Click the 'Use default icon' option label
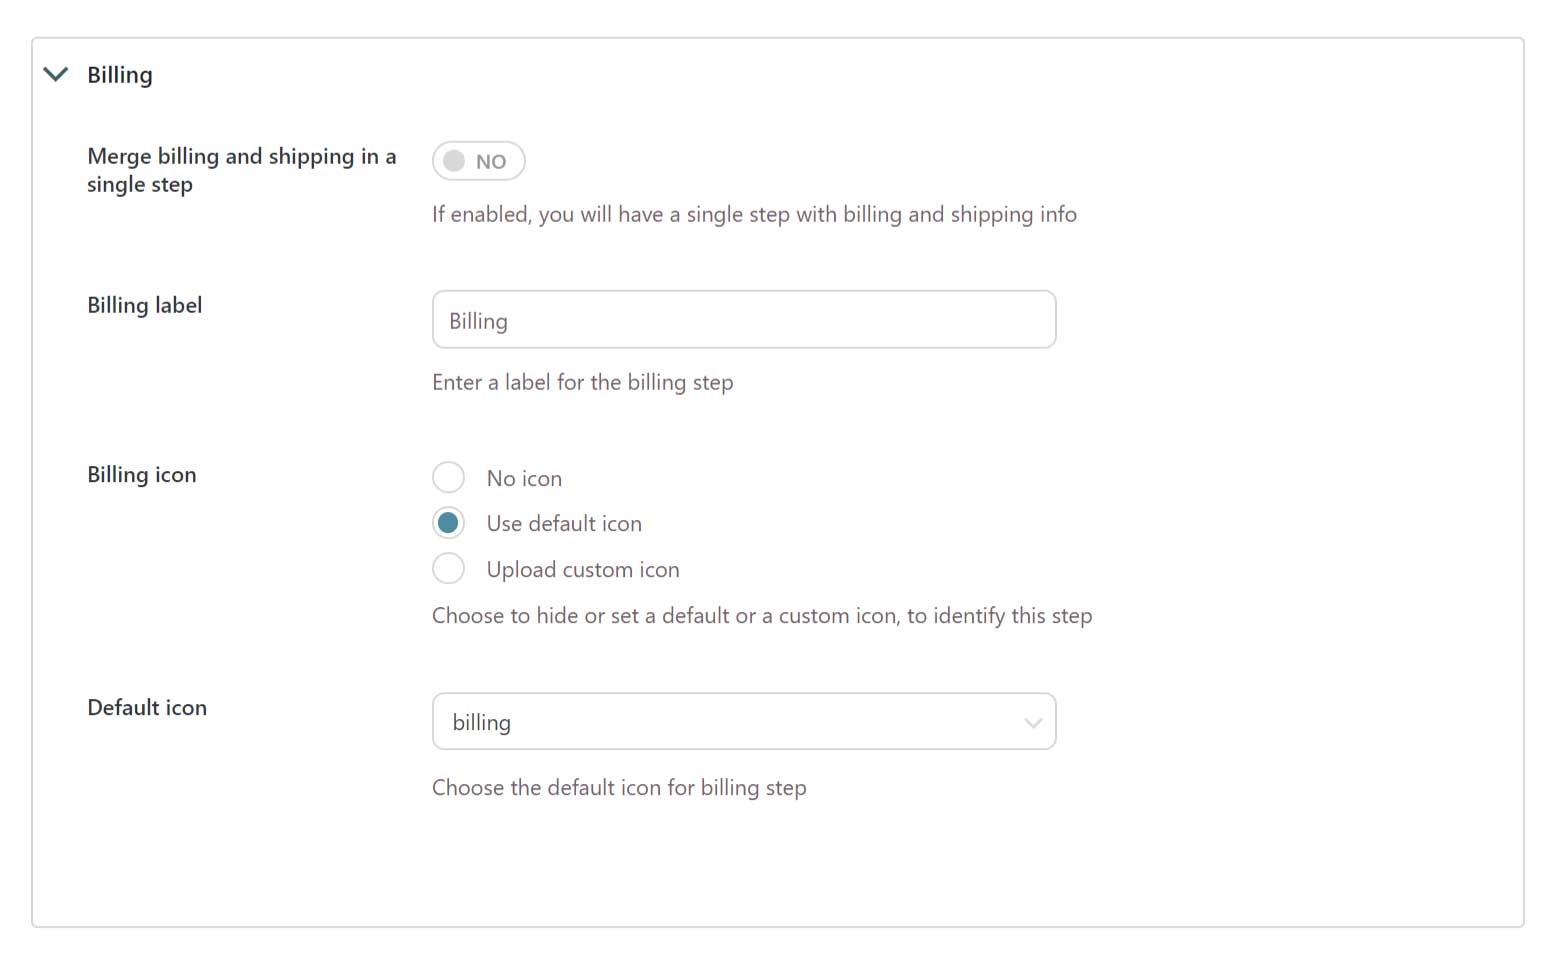The image size is (1558, 954). click(564, 524)
